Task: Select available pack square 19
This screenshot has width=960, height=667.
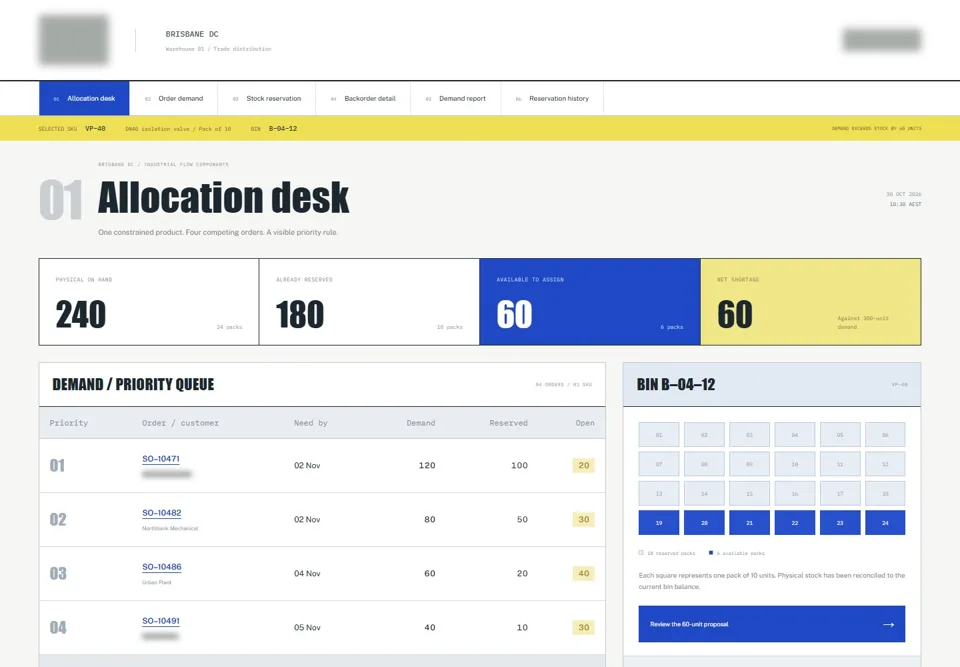Action: (659, 522)
